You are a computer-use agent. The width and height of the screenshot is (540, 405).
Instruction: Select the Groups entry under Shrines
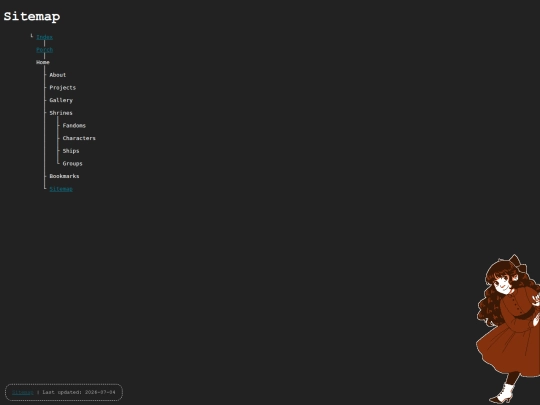click(72, 164)
